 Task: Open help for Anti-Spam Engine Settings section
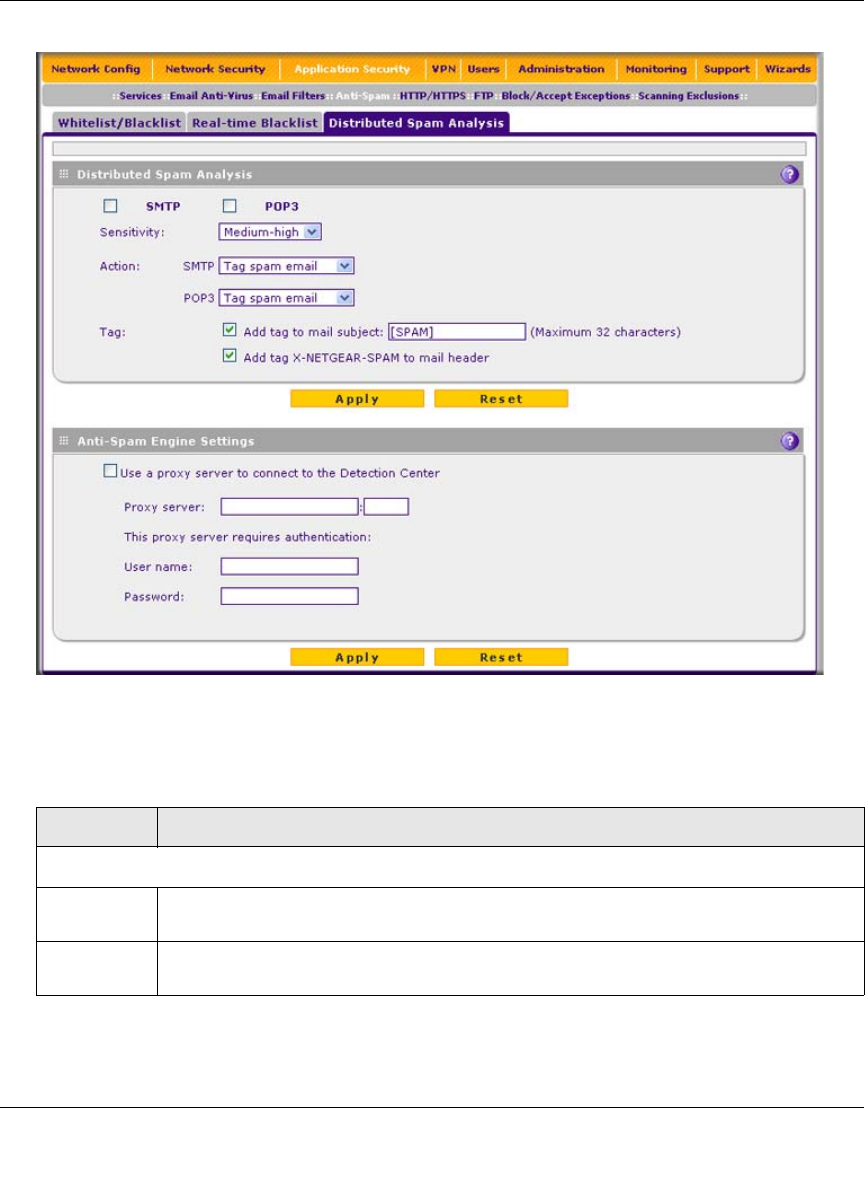click(x=789, y=441)
